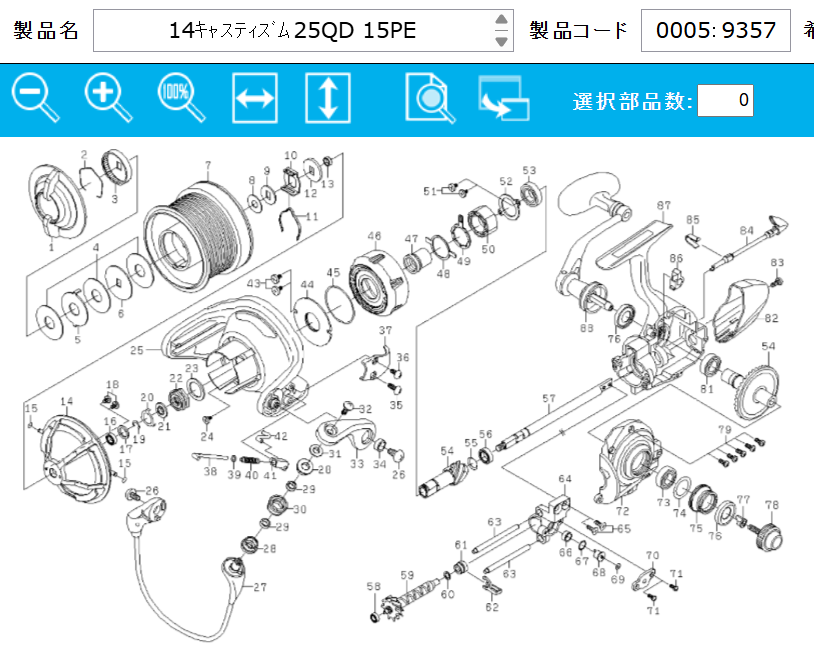Select part number 22 label

176,378
